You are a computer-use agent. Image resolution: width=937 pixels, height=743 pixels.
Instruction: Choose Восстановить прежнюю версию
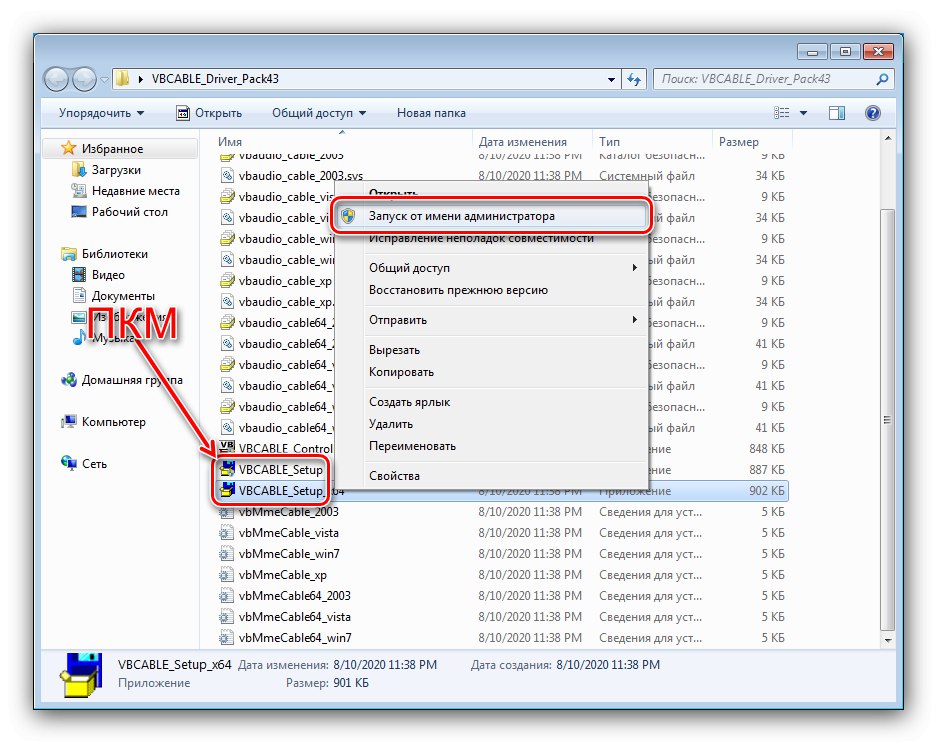(491, 290)
